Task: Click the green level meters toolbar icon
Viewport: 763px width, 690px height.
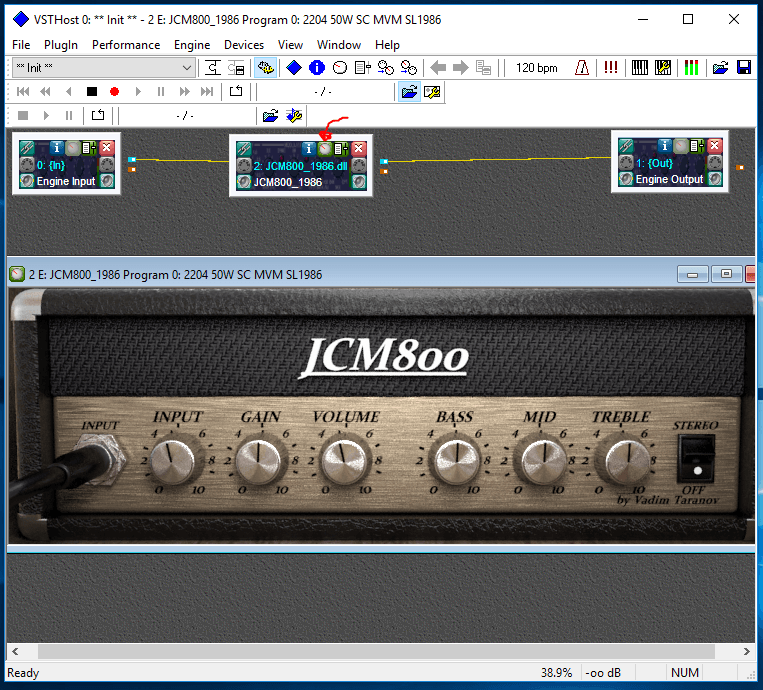Action: point(691,68)
